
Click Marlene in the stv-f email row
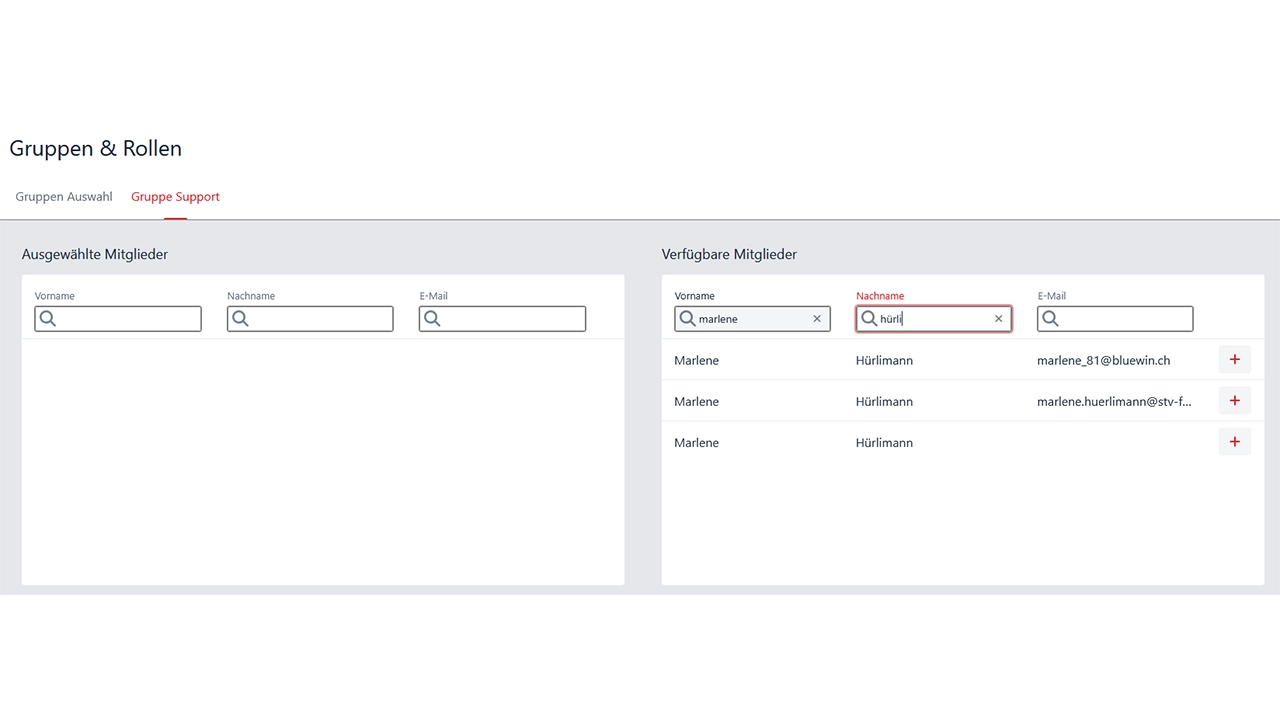pyautogui.click(x=696, y=401)
